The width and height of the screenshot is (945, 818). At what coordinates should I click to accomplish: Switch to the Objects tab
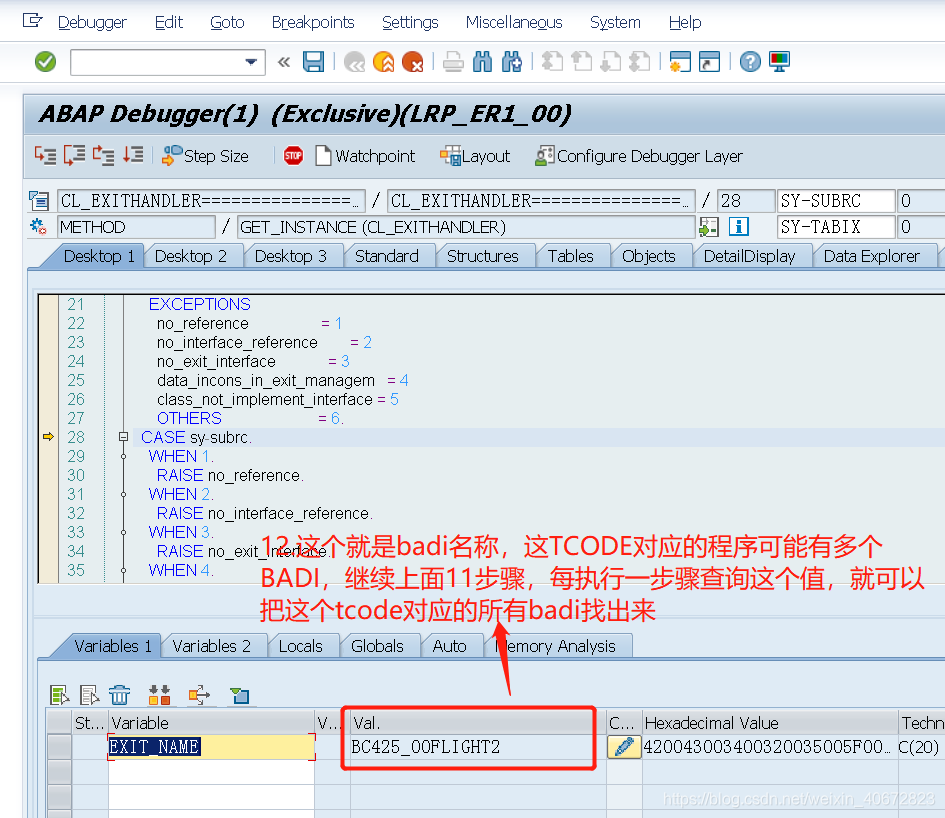(648, 256)
